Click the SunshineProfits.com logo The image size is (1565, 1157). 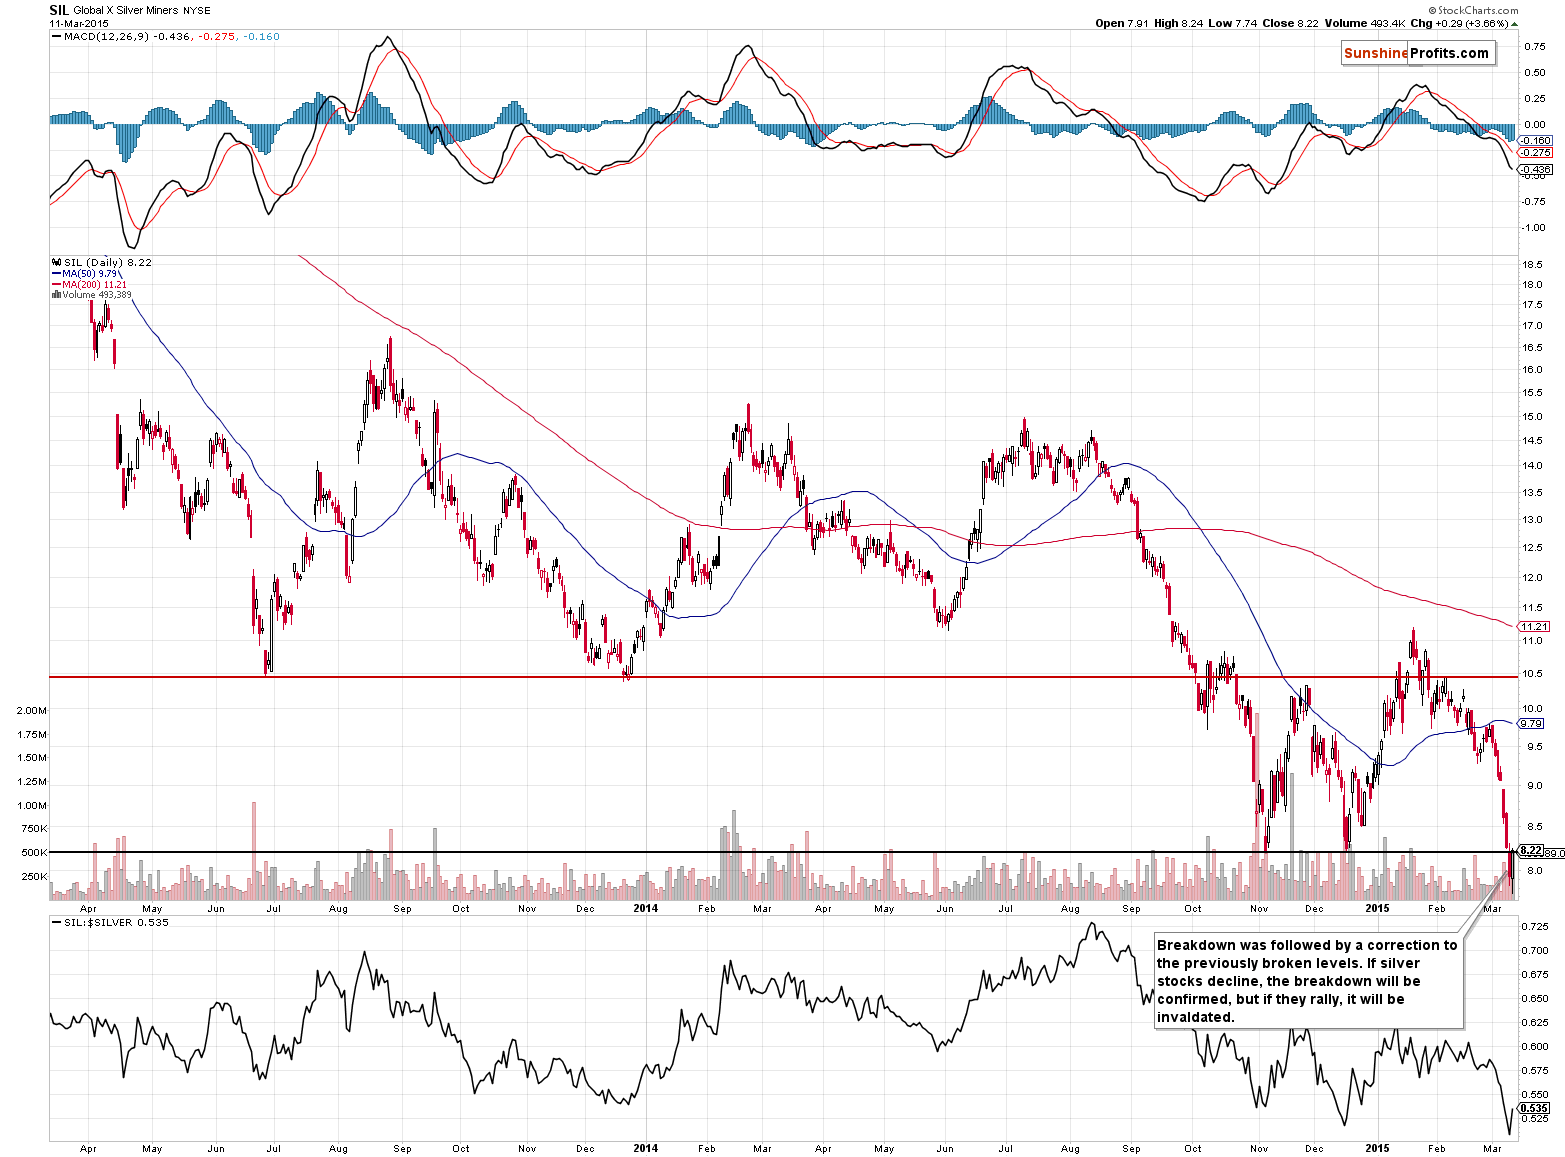click(x=1418, y=53)
